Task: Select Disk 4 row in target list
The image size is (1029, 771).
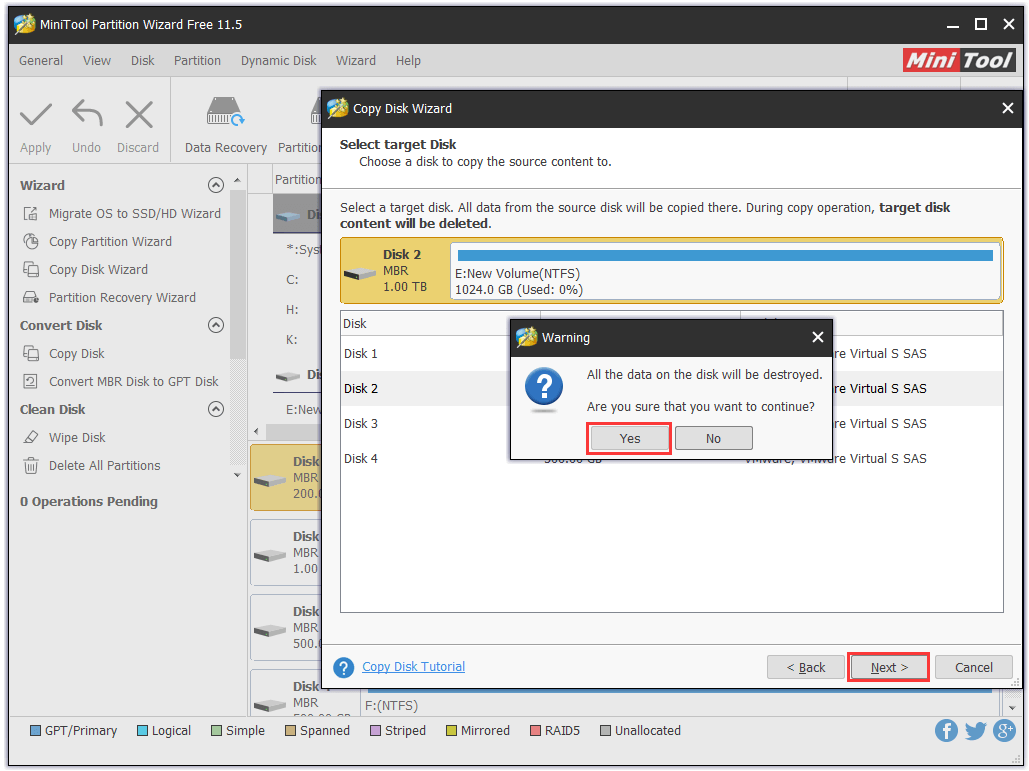Action: point(671,458)
